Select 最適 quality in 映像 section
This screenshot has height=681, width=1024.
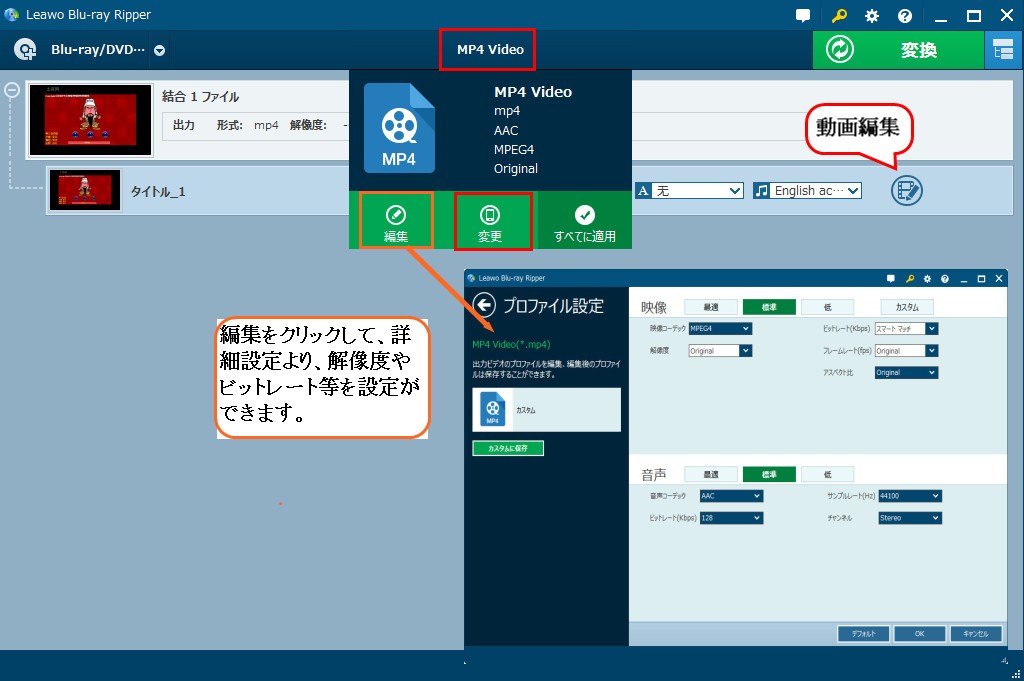[711, 307]
